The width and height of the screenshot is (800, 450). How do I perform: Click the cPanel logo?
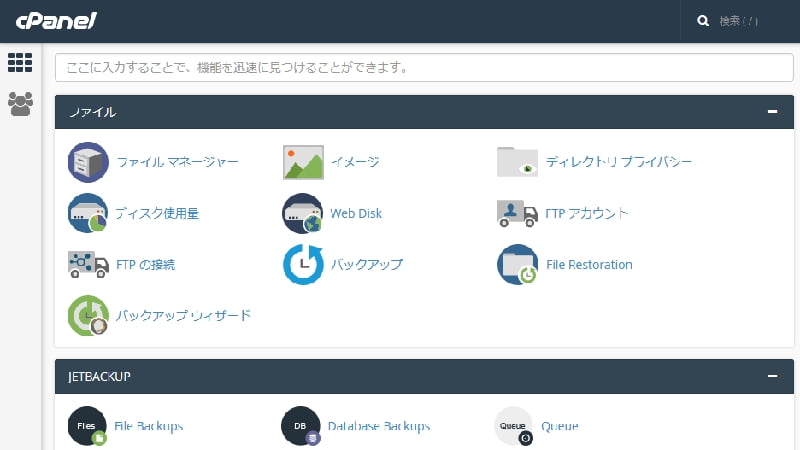(56, 20)
